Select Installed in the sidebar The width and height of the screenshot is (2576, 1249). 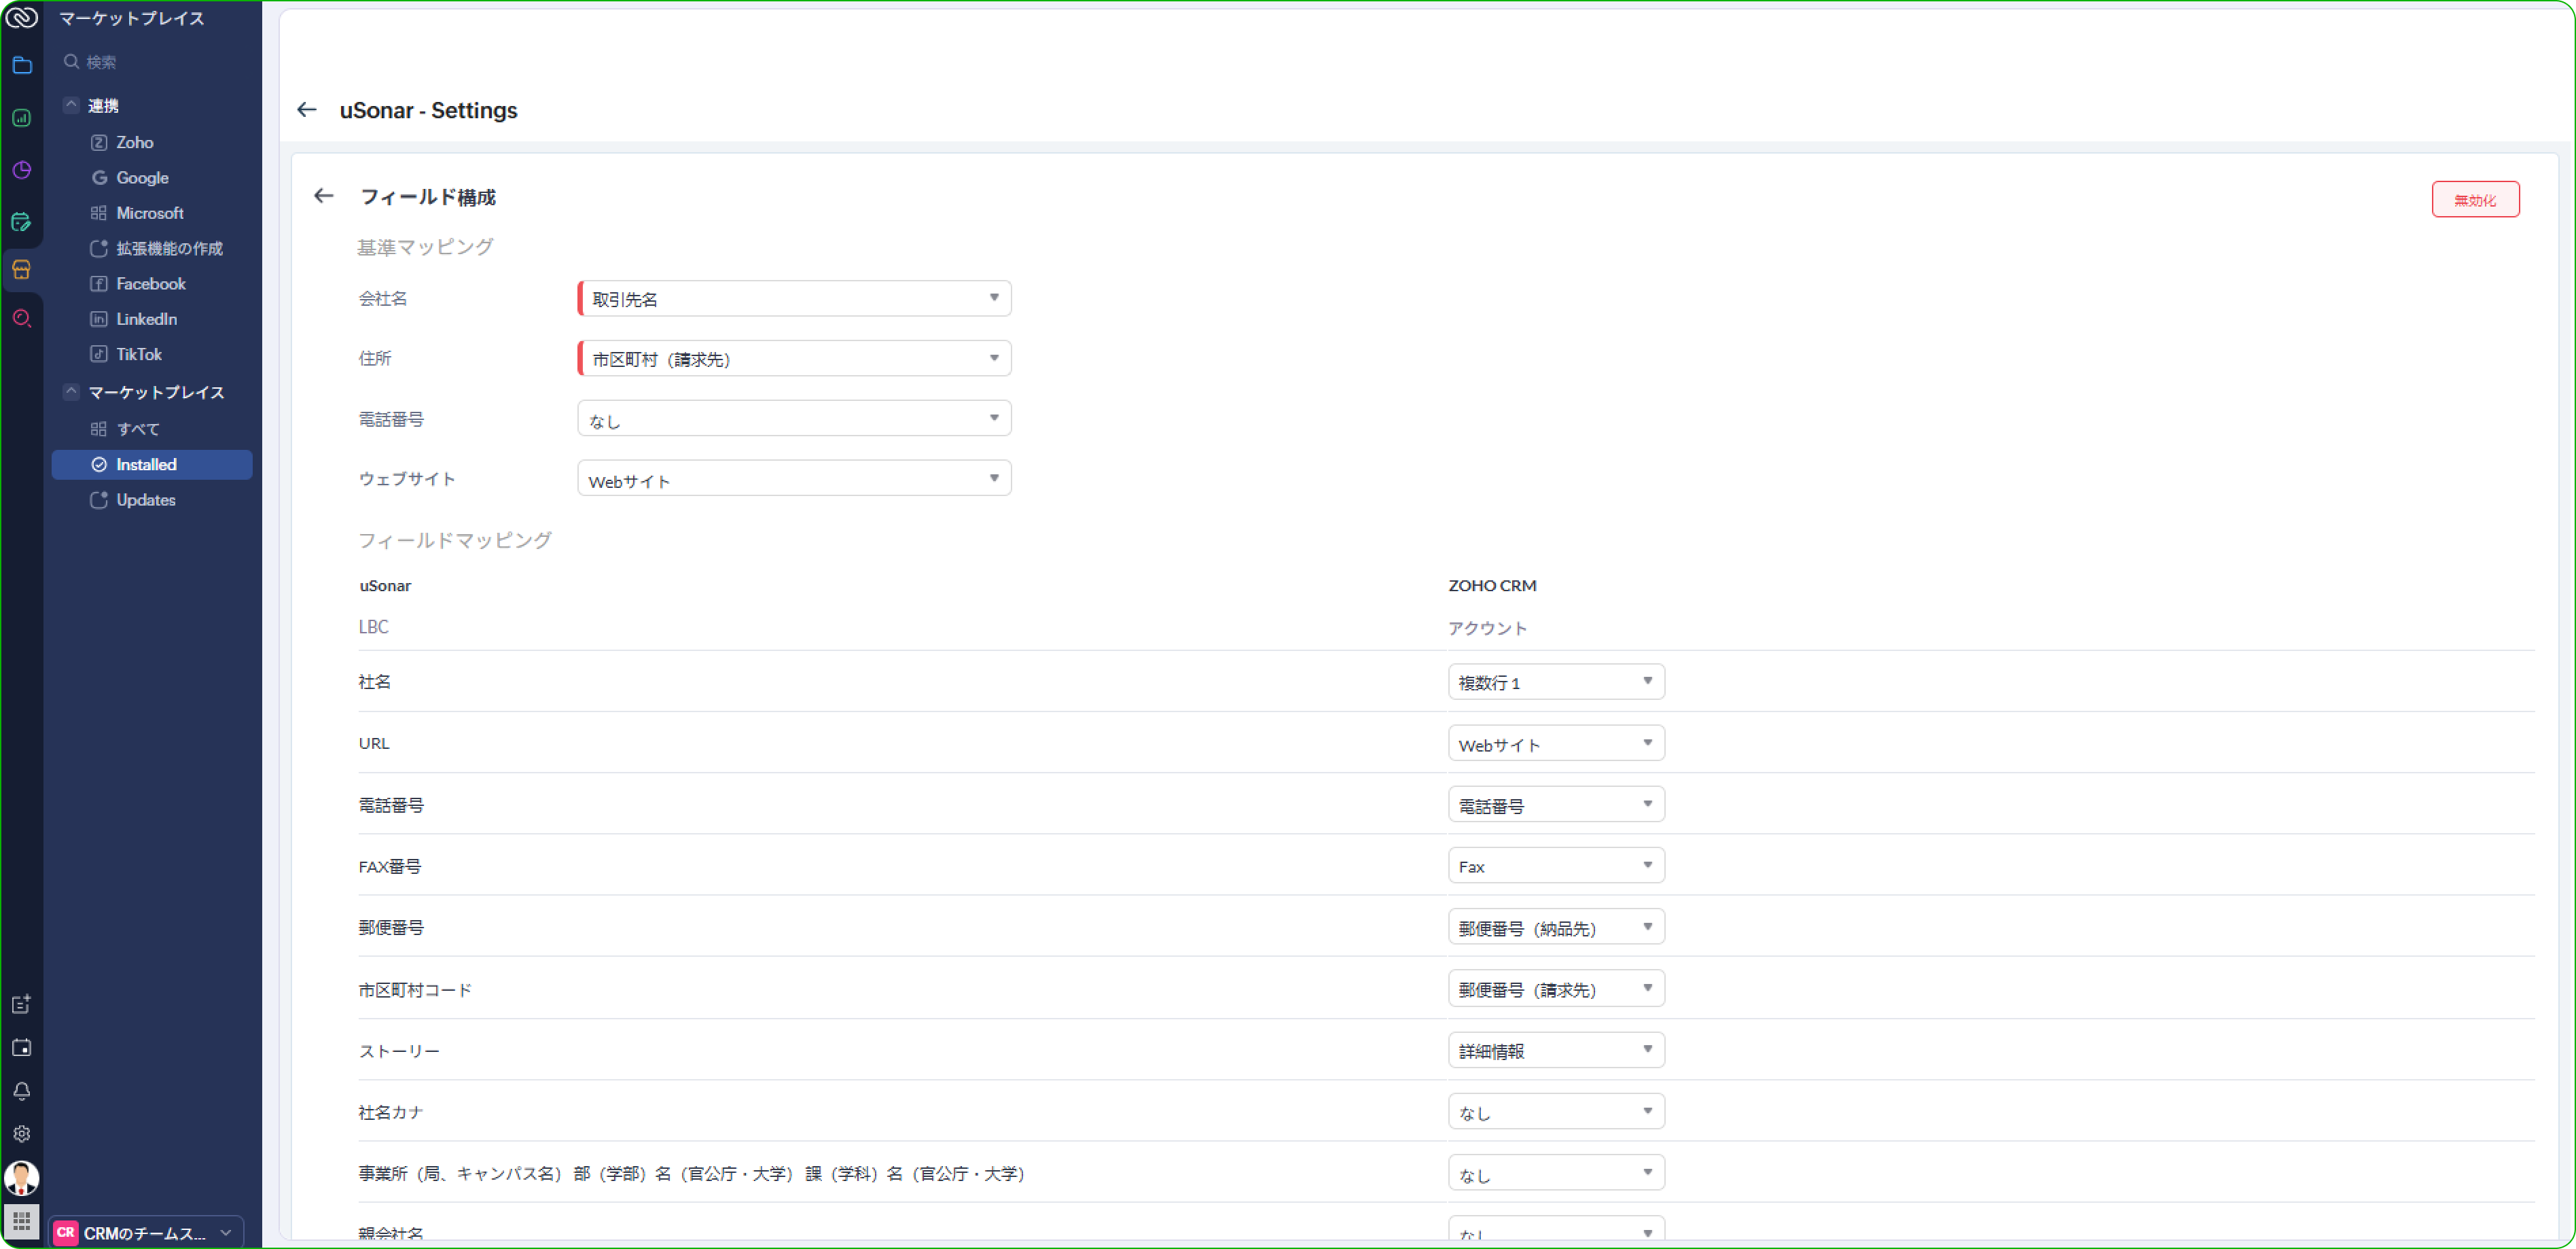point(146,465)
